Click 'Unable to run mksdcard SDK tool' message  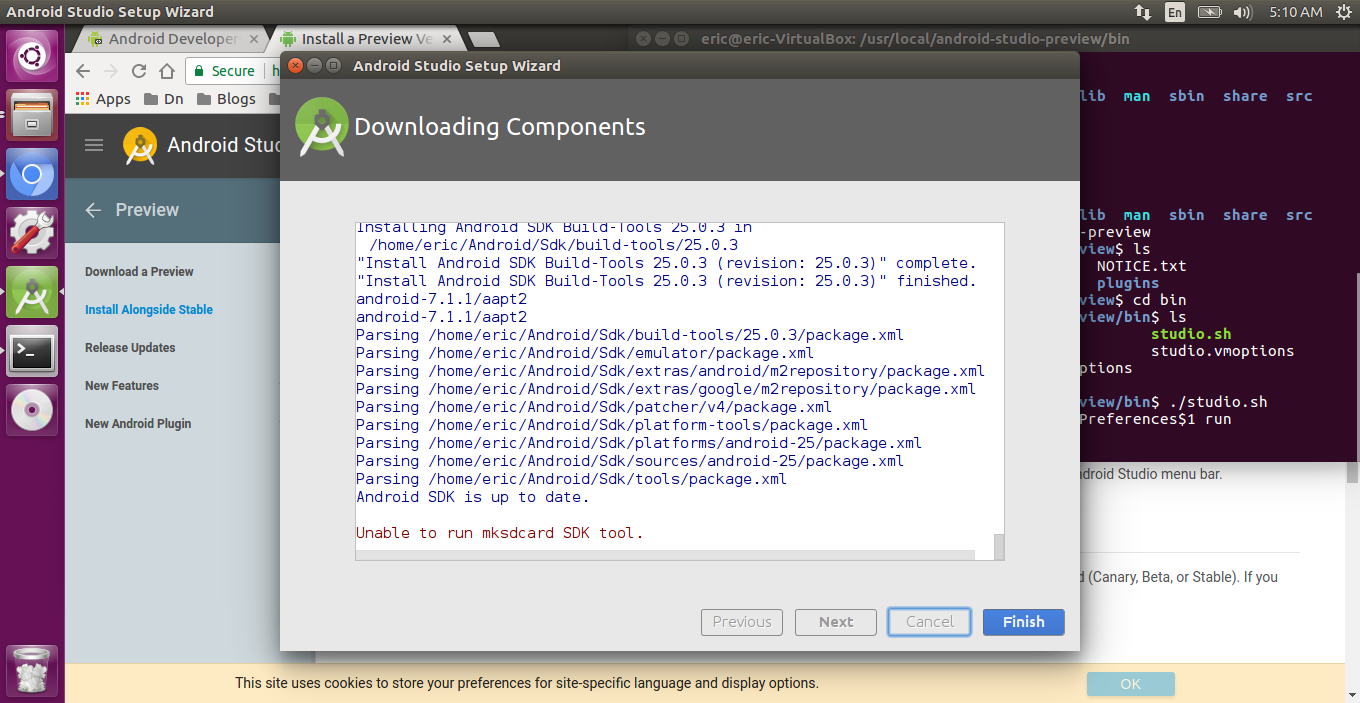pos(500,533)
